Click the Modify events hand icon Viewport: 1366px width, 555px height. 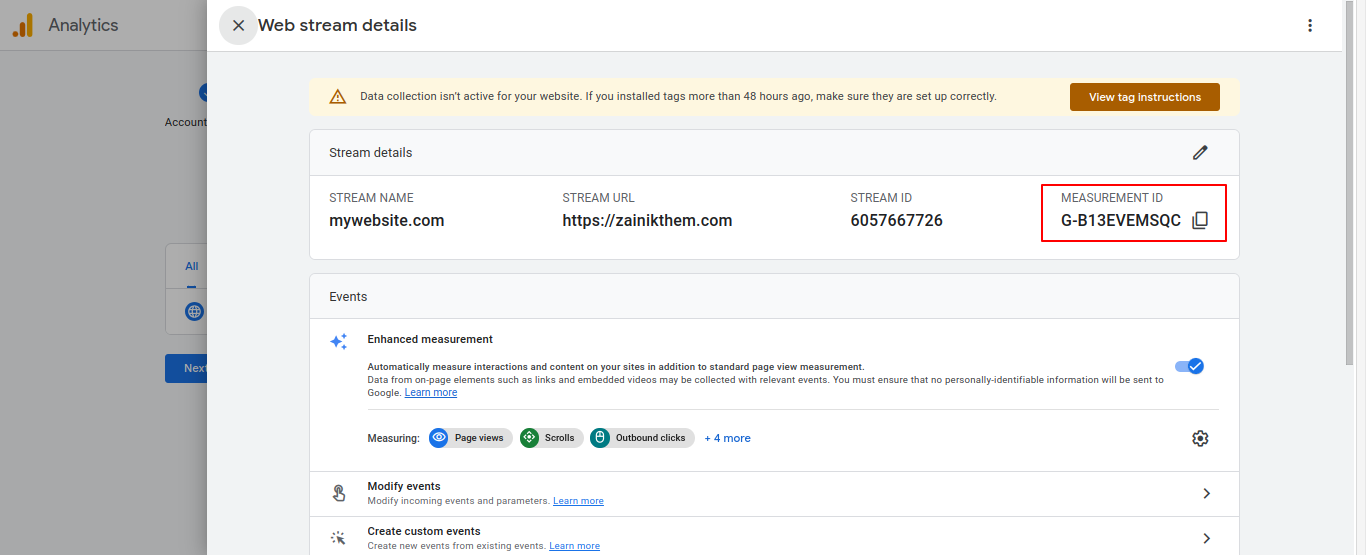click(x=339, y=493)
